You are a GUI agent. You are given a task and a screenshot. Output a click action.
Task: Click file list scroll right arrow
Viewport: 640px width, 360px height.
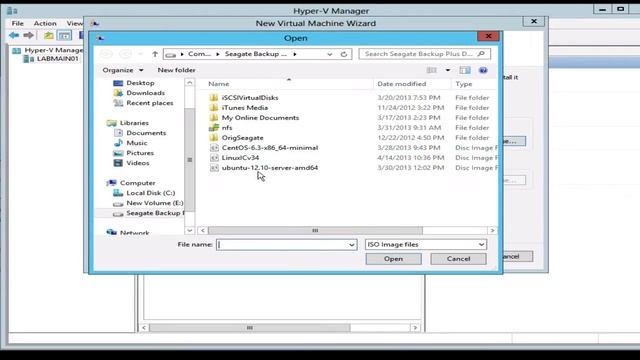pyautogui.click(x=492, y=231)
